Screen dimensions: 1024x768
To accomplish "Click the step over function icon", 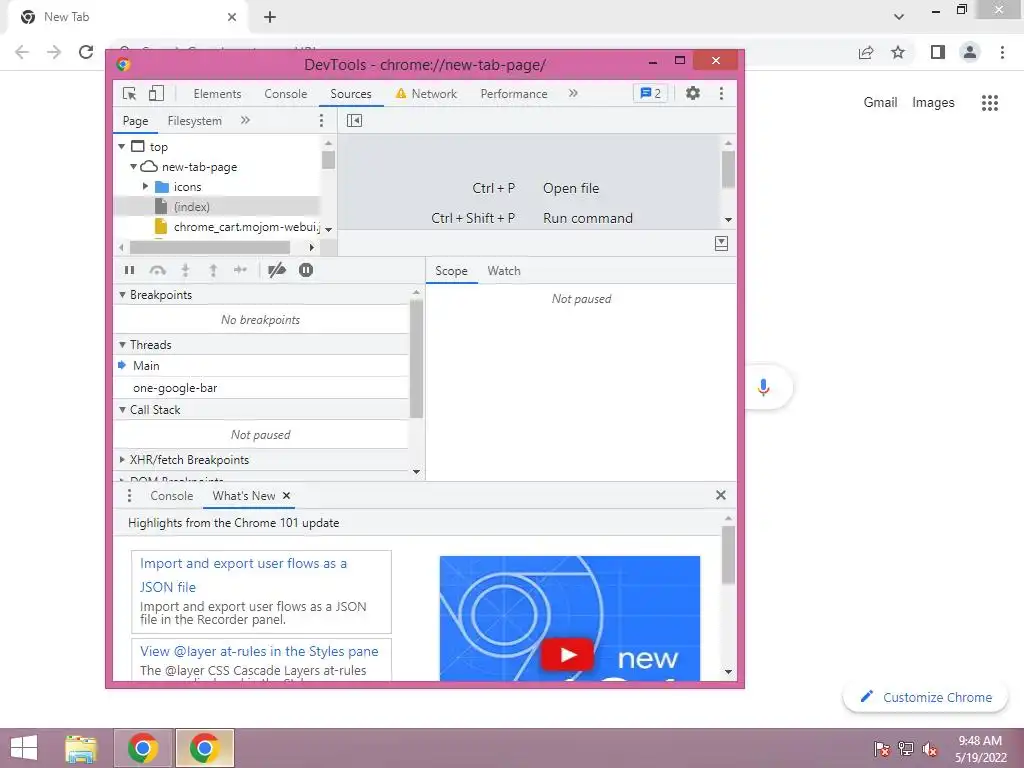I will coord(157,270).
